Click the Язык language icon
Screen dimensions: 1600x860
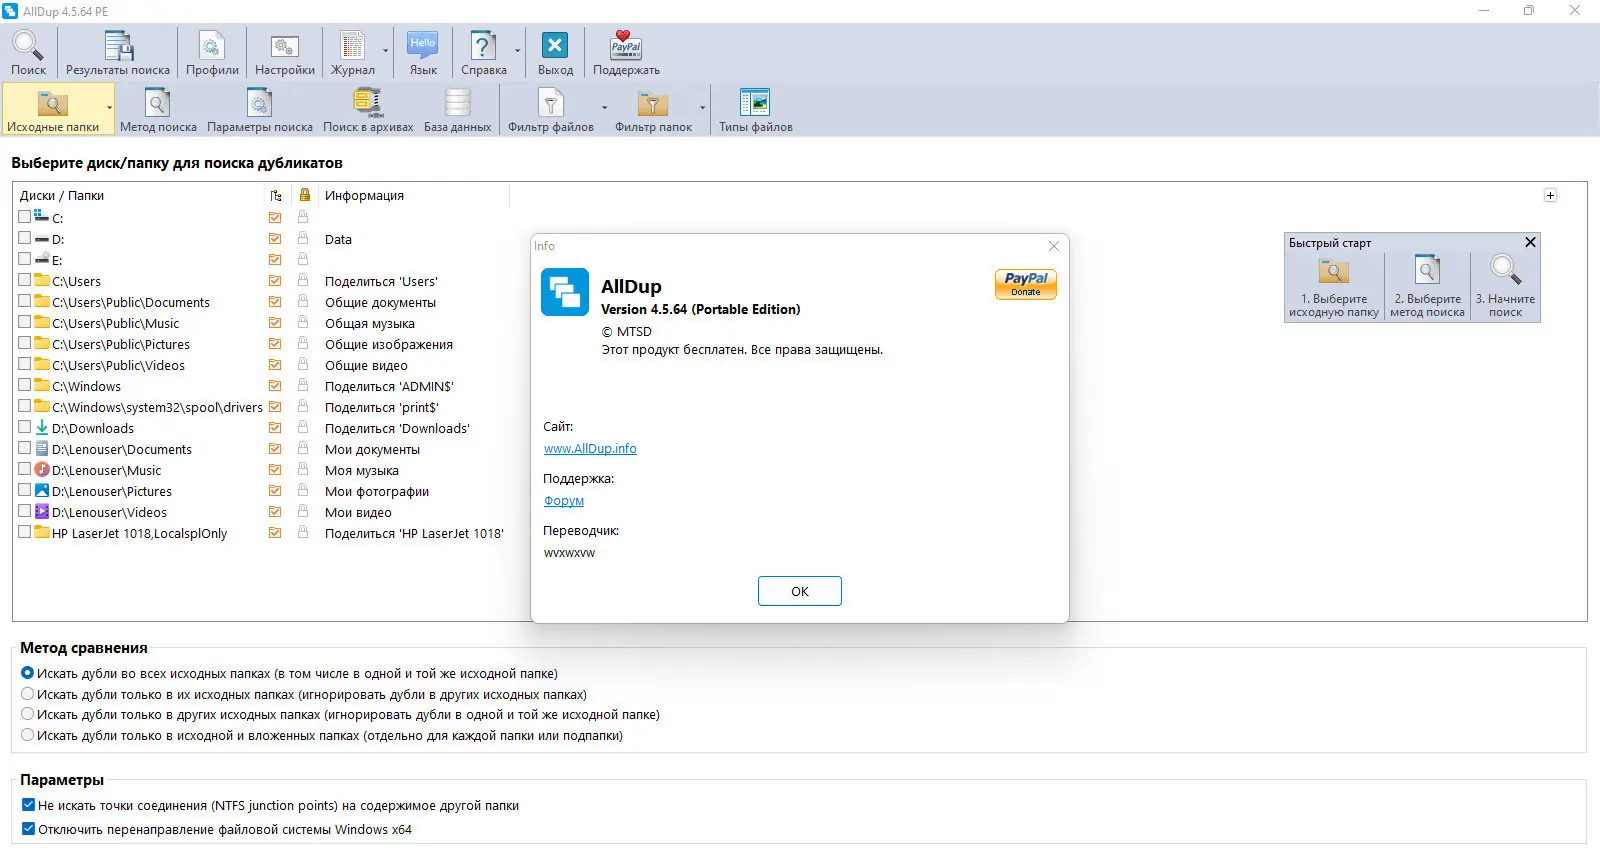point(423,53)
